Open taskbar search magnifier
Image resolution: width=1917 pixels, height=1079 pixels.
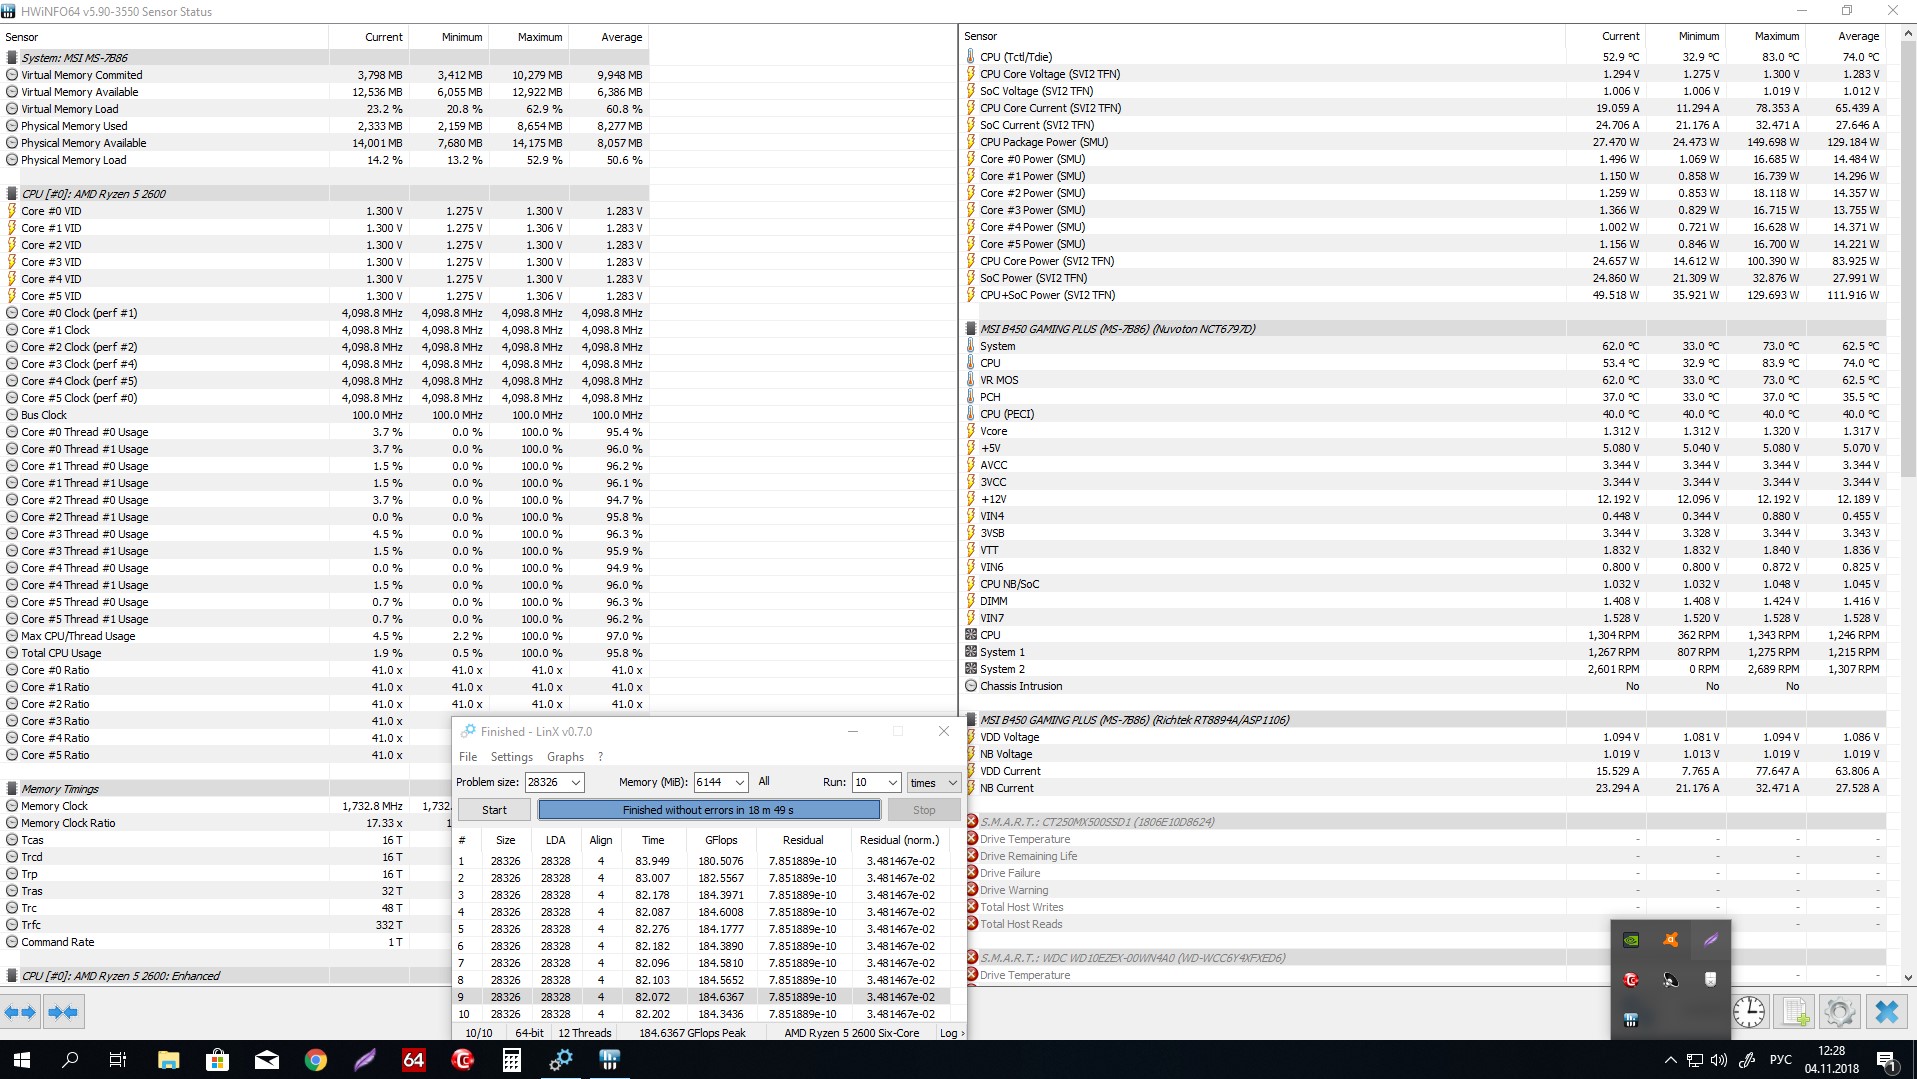point(70,1060)
